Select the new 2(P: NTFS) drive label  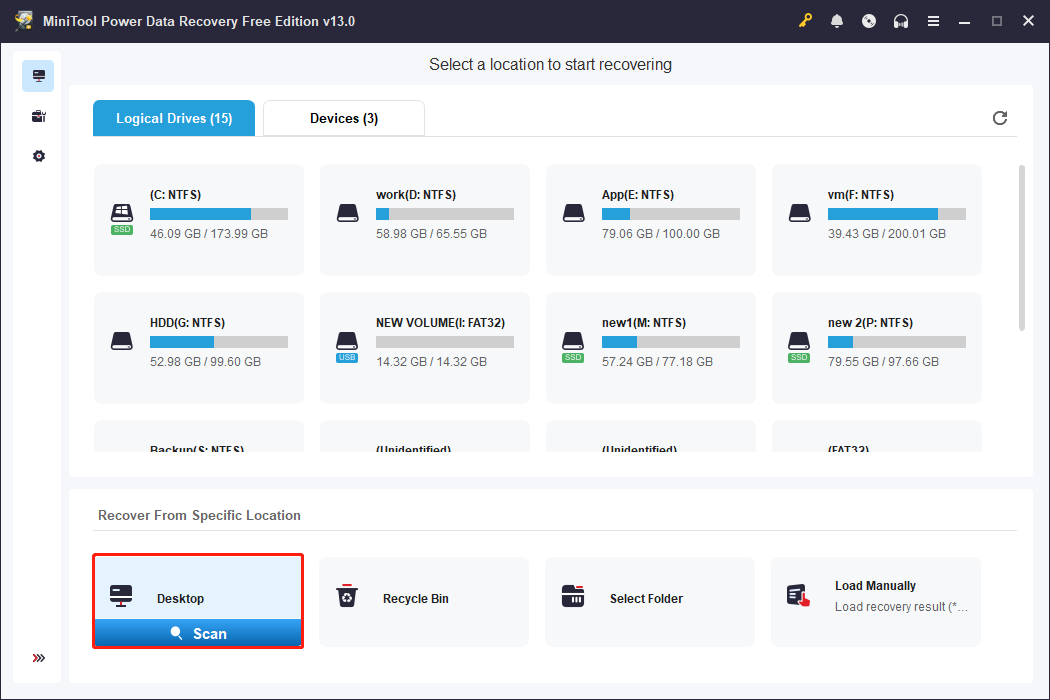point(870,322)
